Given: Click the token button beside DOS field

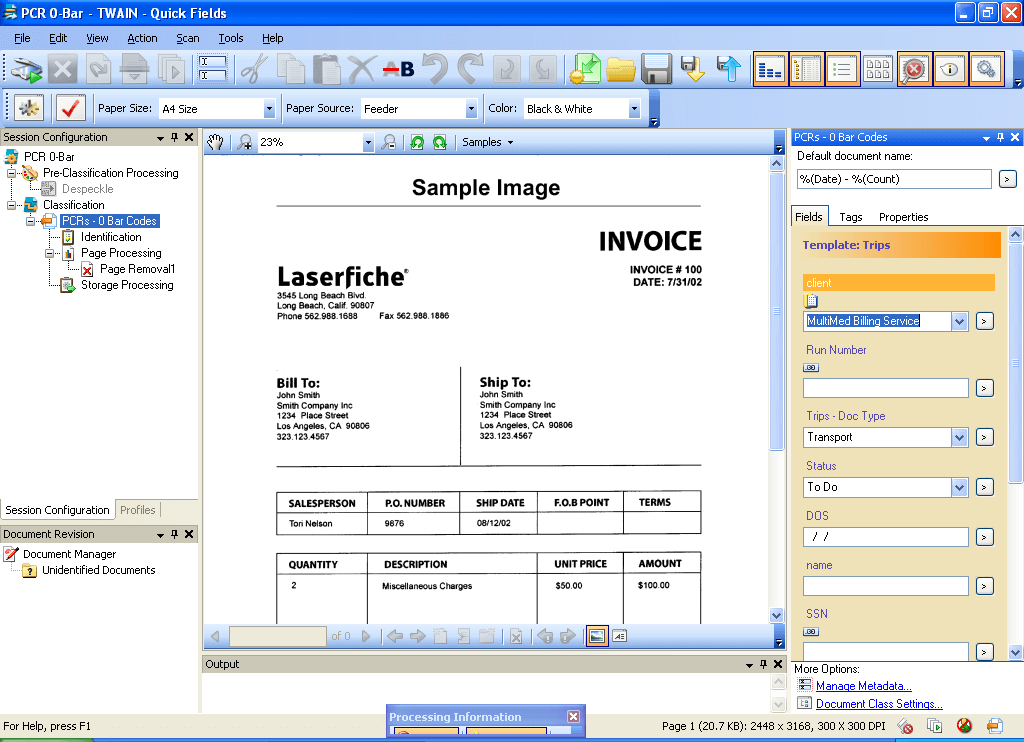Looking at the screenshot, I should (x=985, y=537).
